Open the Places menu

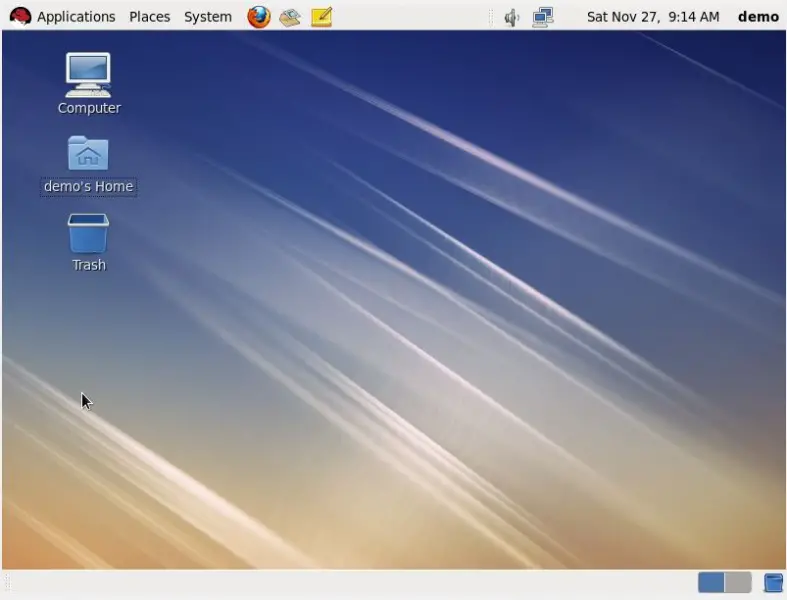tap(149, 17)
